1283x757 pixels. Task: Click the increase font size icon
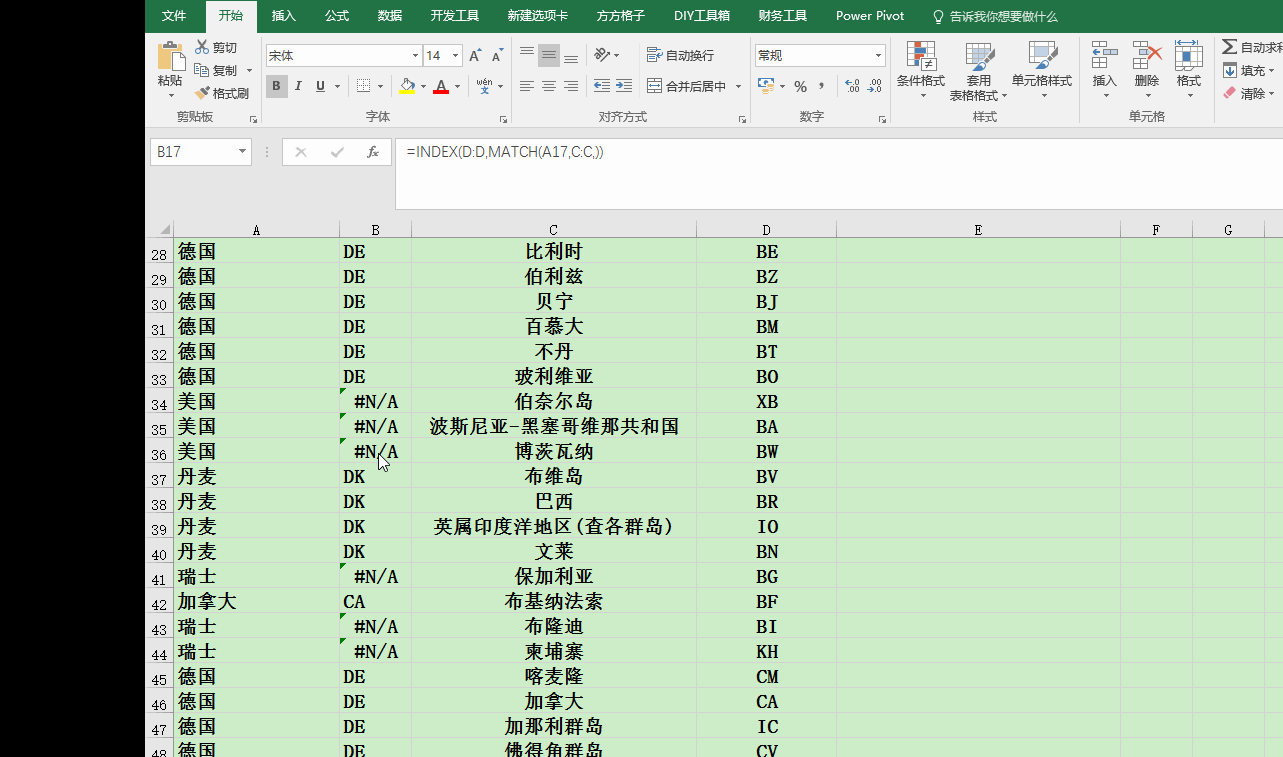(x=474, y=56)
